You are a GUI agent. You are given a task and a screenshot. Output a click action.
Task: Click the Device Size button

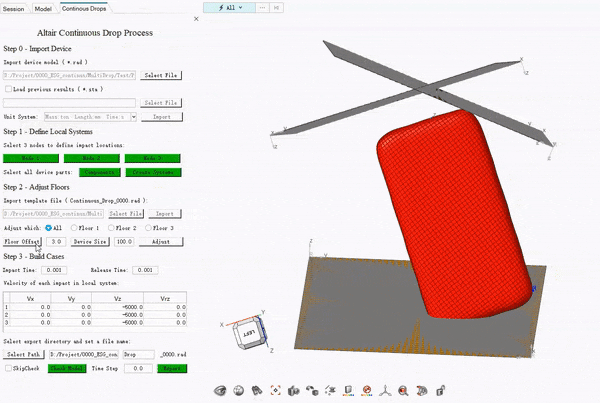pos(90,241)
